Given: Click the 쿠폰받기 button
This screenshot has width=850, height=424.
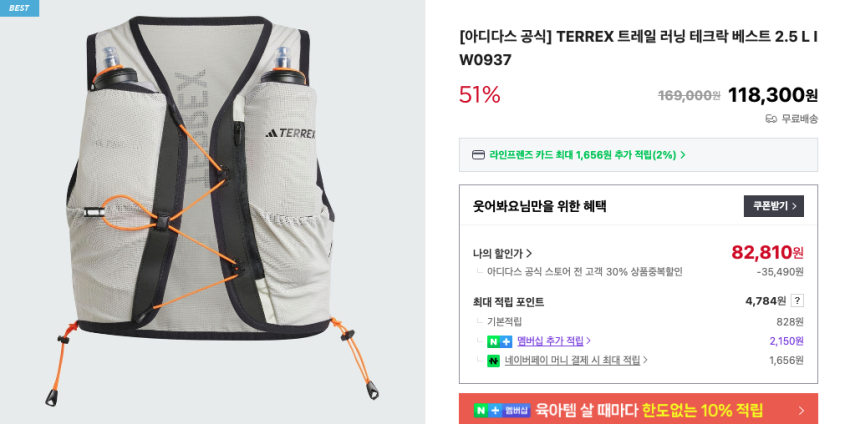Looking at the screenshot, I should coord(774,206).
